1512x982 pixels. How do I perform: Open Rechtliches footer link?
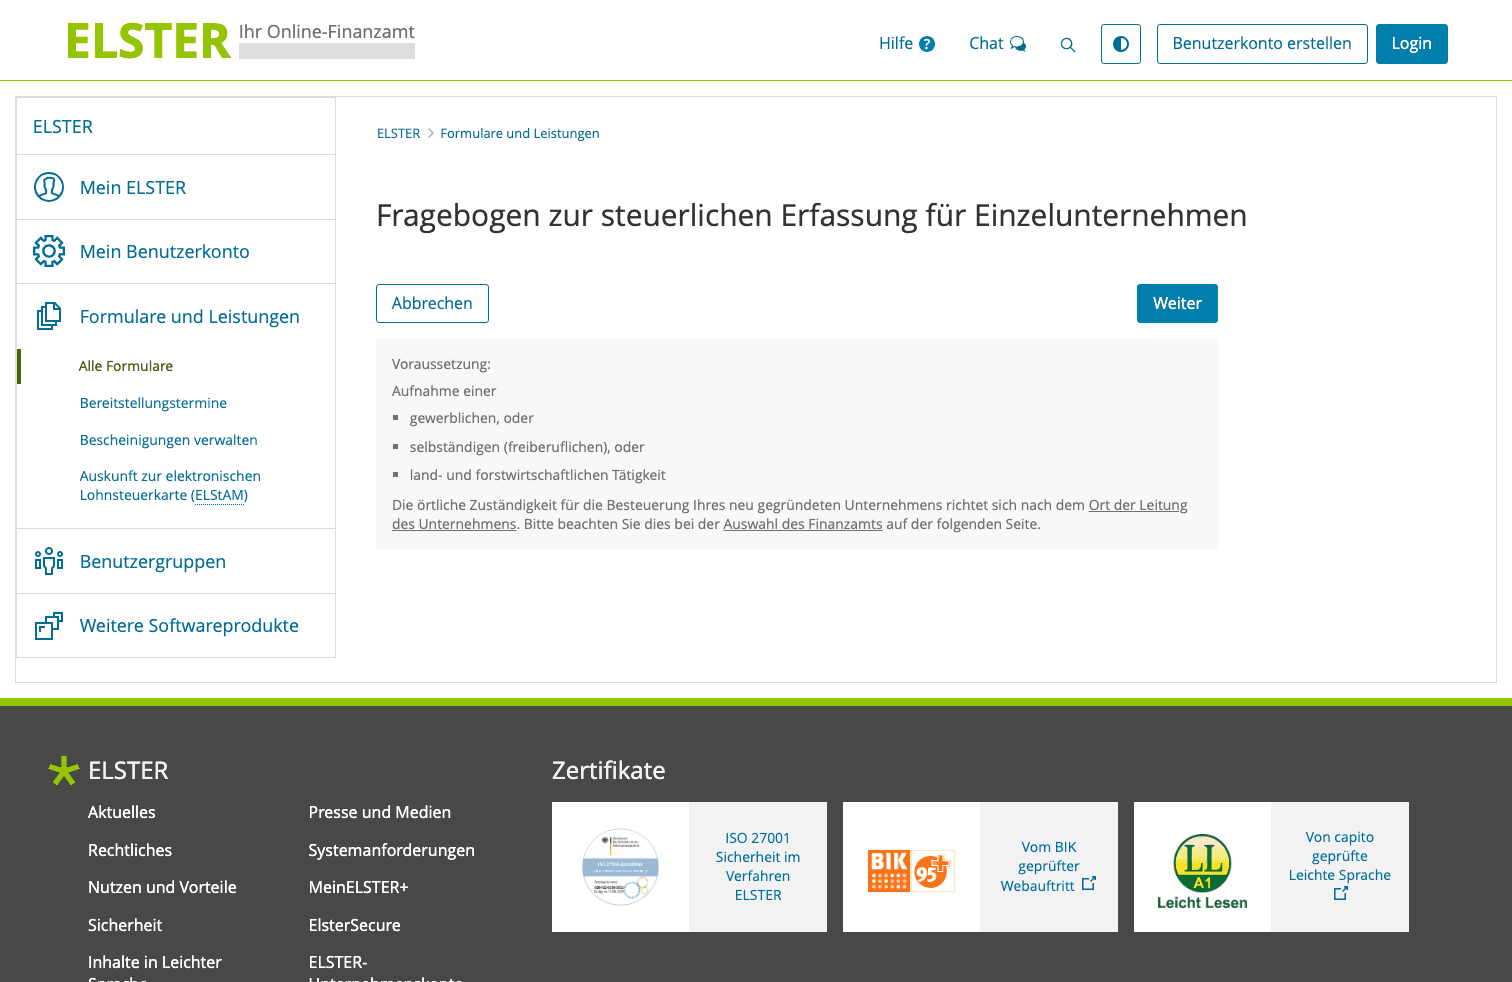click(130, 850)
